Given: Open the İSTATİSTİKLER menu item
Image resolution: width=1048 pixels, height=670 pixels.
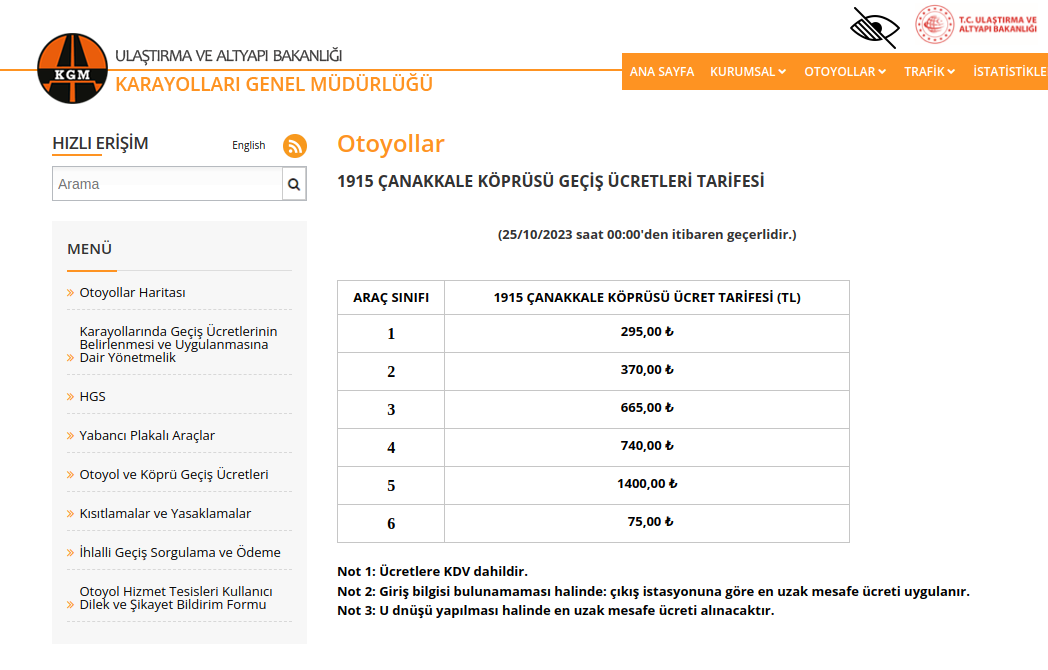Looking at the screenshot, I should tap(1008, 72).
